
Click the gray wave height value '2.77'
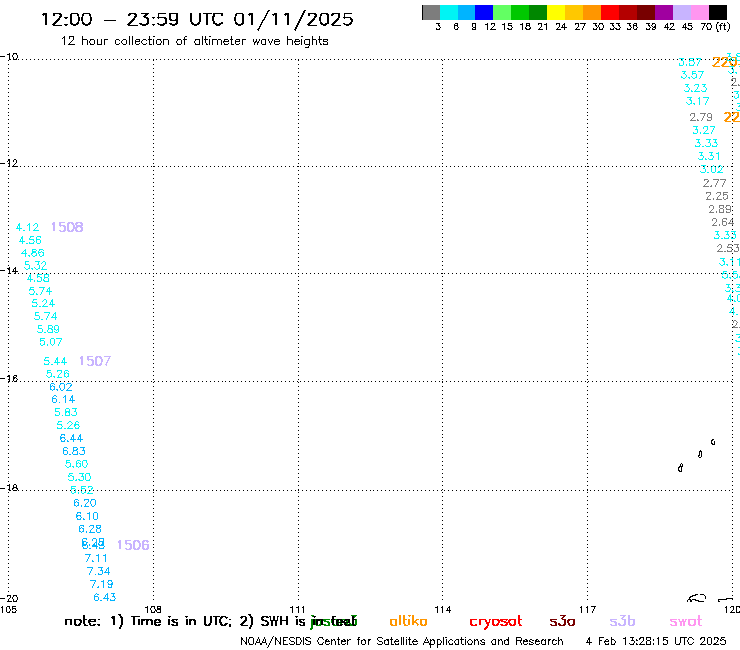[715, 183]
